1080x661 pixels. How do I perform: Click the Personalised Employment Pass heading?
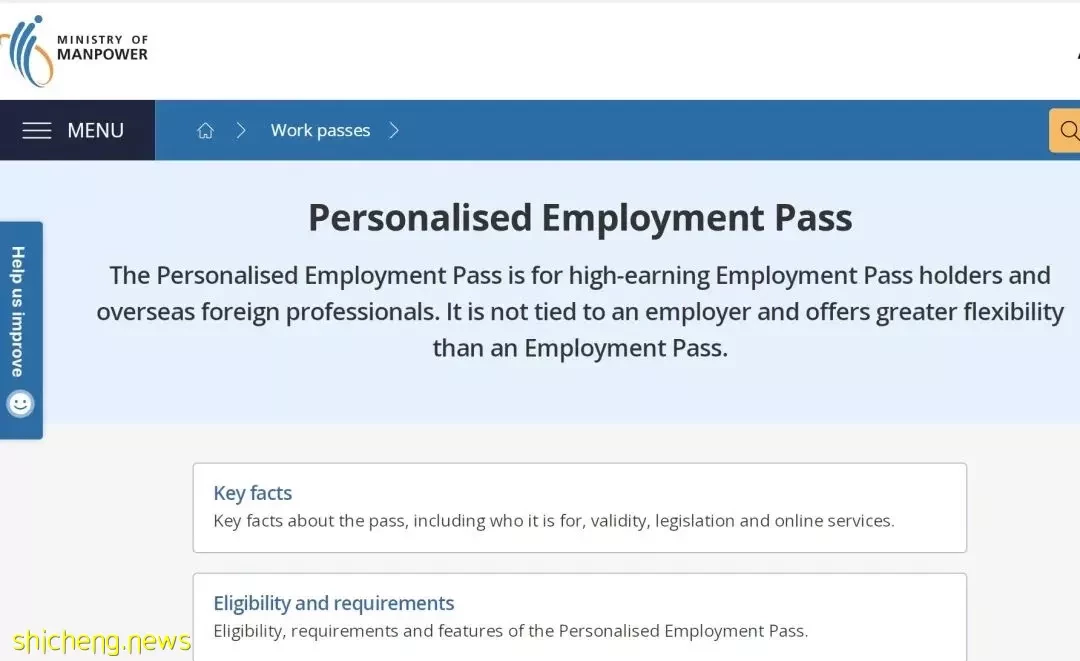[580, 218]
